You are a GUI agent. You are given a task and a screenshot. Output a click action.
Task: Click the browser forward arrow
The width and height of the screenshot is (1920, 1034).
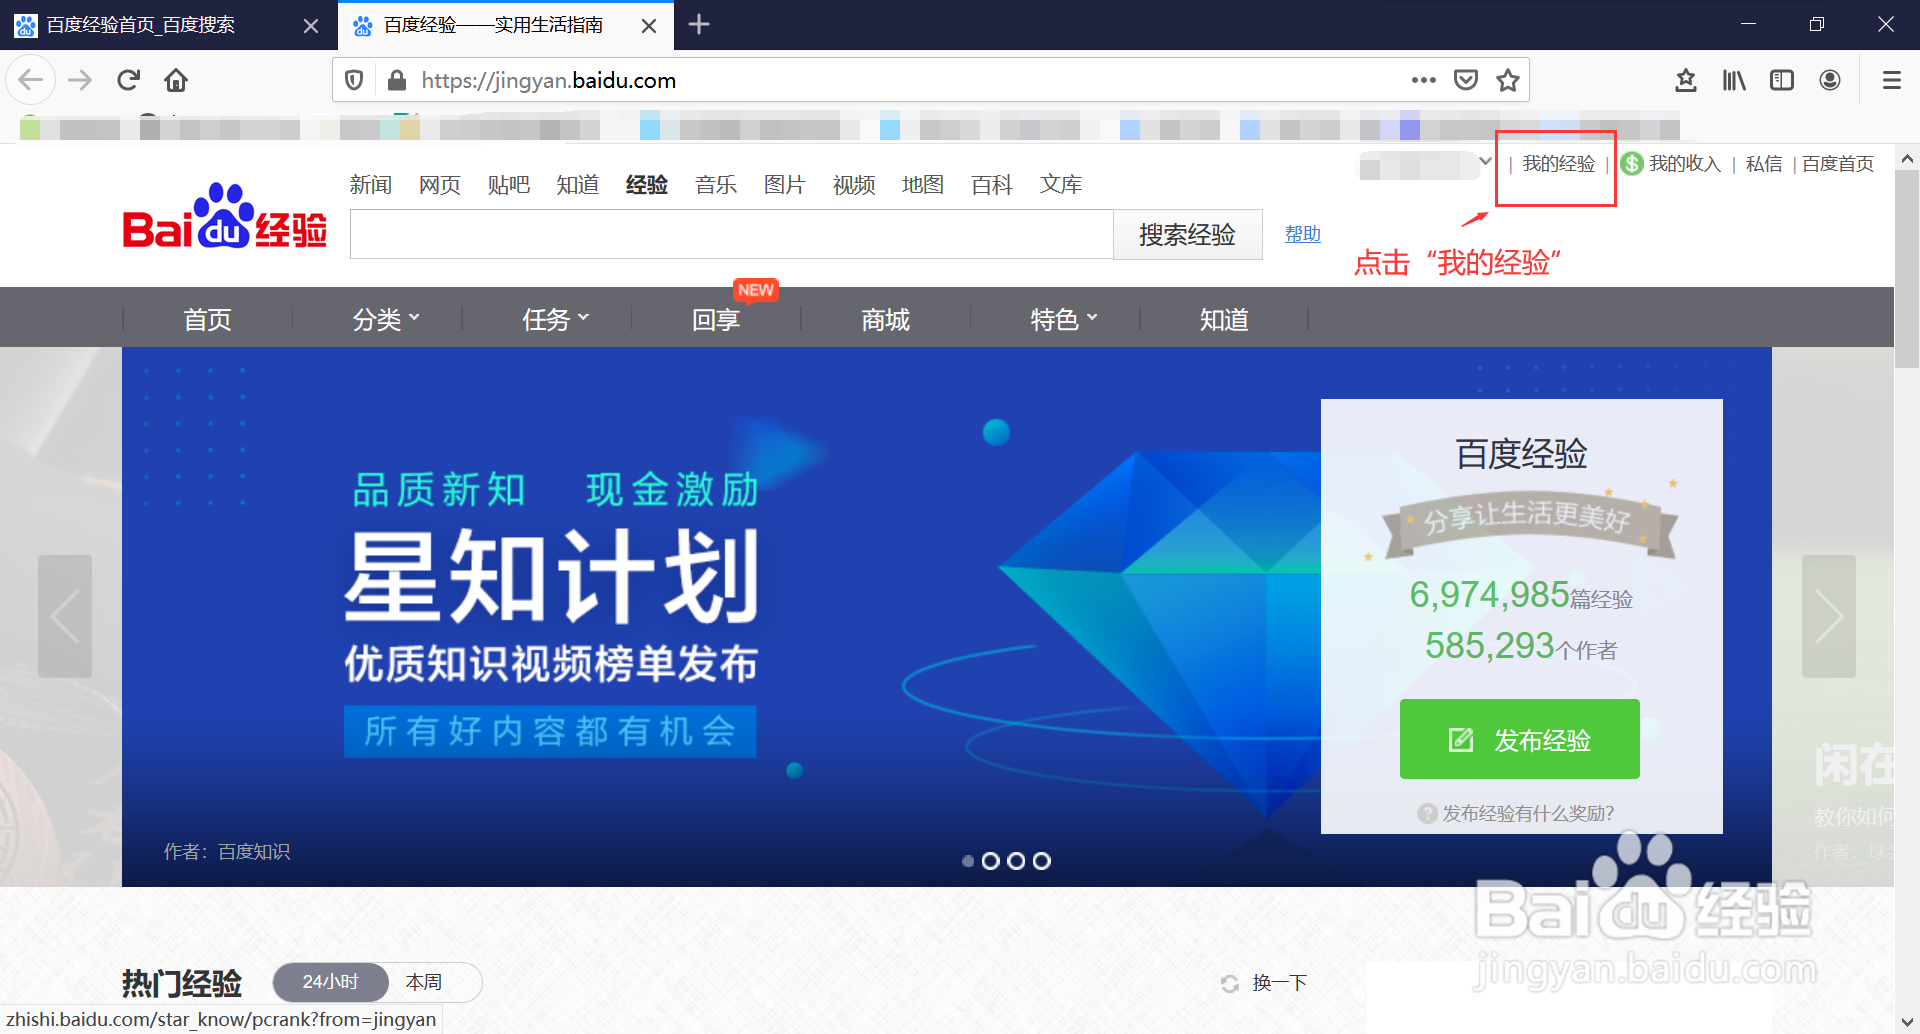[80, 80]
